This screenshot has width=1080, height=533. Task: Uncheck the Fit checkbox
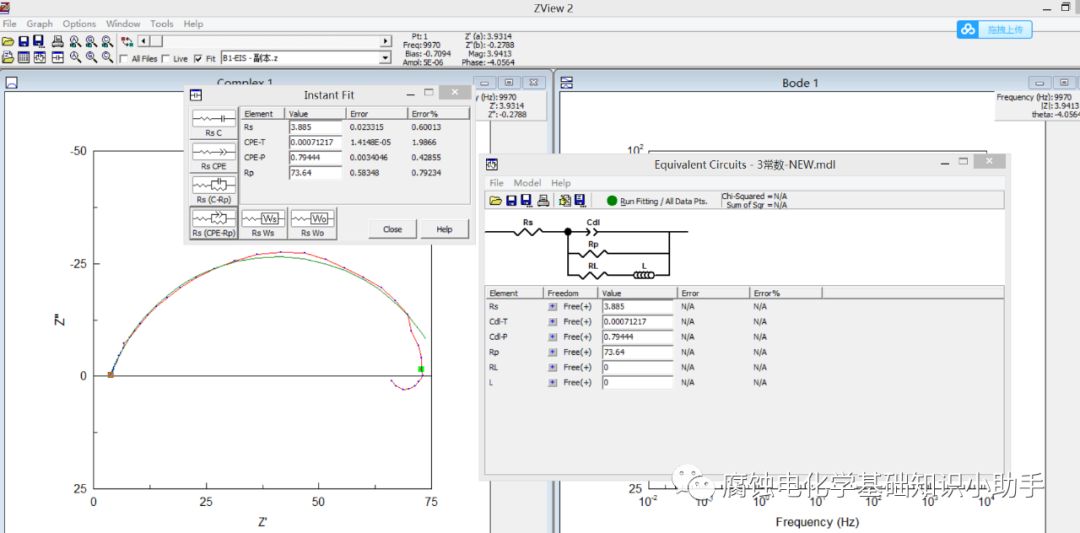click(x=198, y=59)
